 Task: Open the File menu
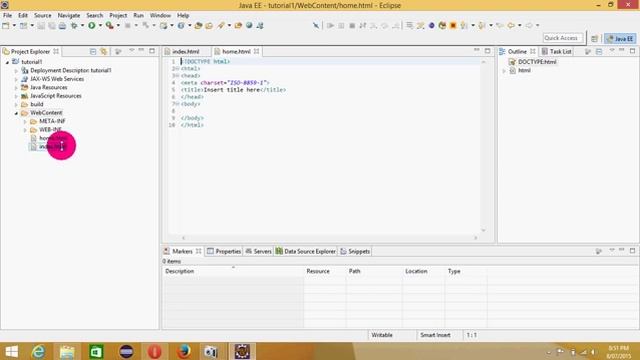pyautogui.click(x=7, y=15)
